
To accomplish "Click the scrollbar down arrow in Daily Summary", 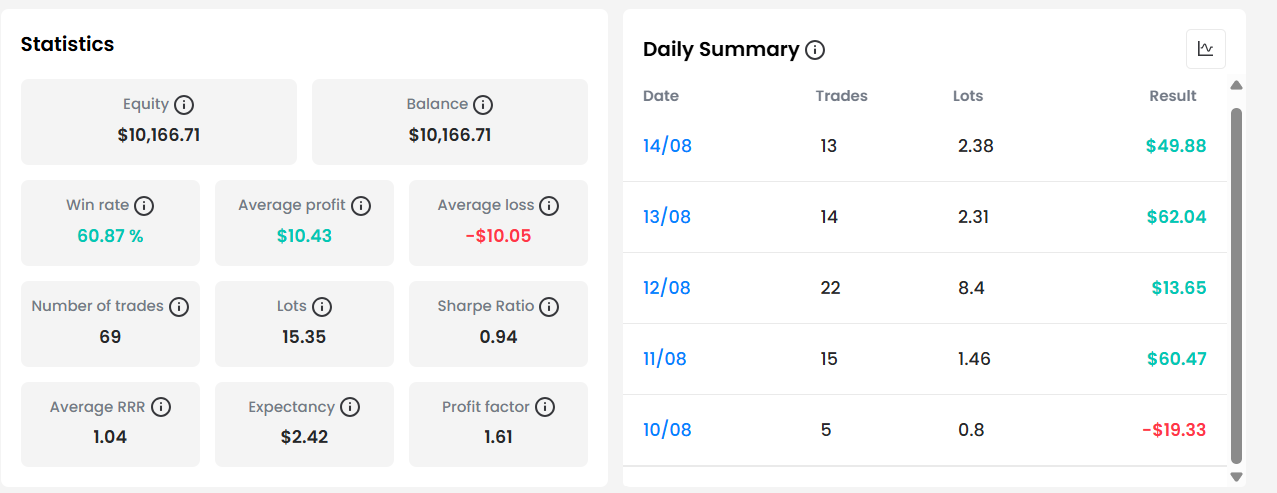I will pyautogui.click(x=1236, y=477).
